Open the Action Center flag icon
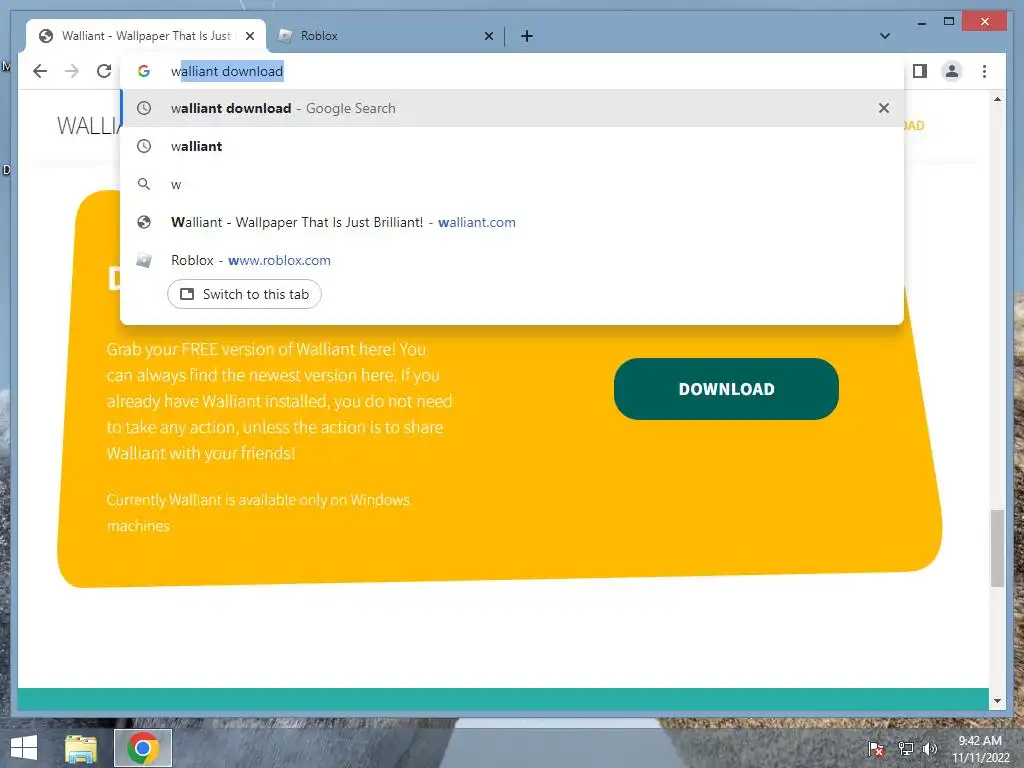The height and width of the screenshot is (768, 1024). coord(876,748)
